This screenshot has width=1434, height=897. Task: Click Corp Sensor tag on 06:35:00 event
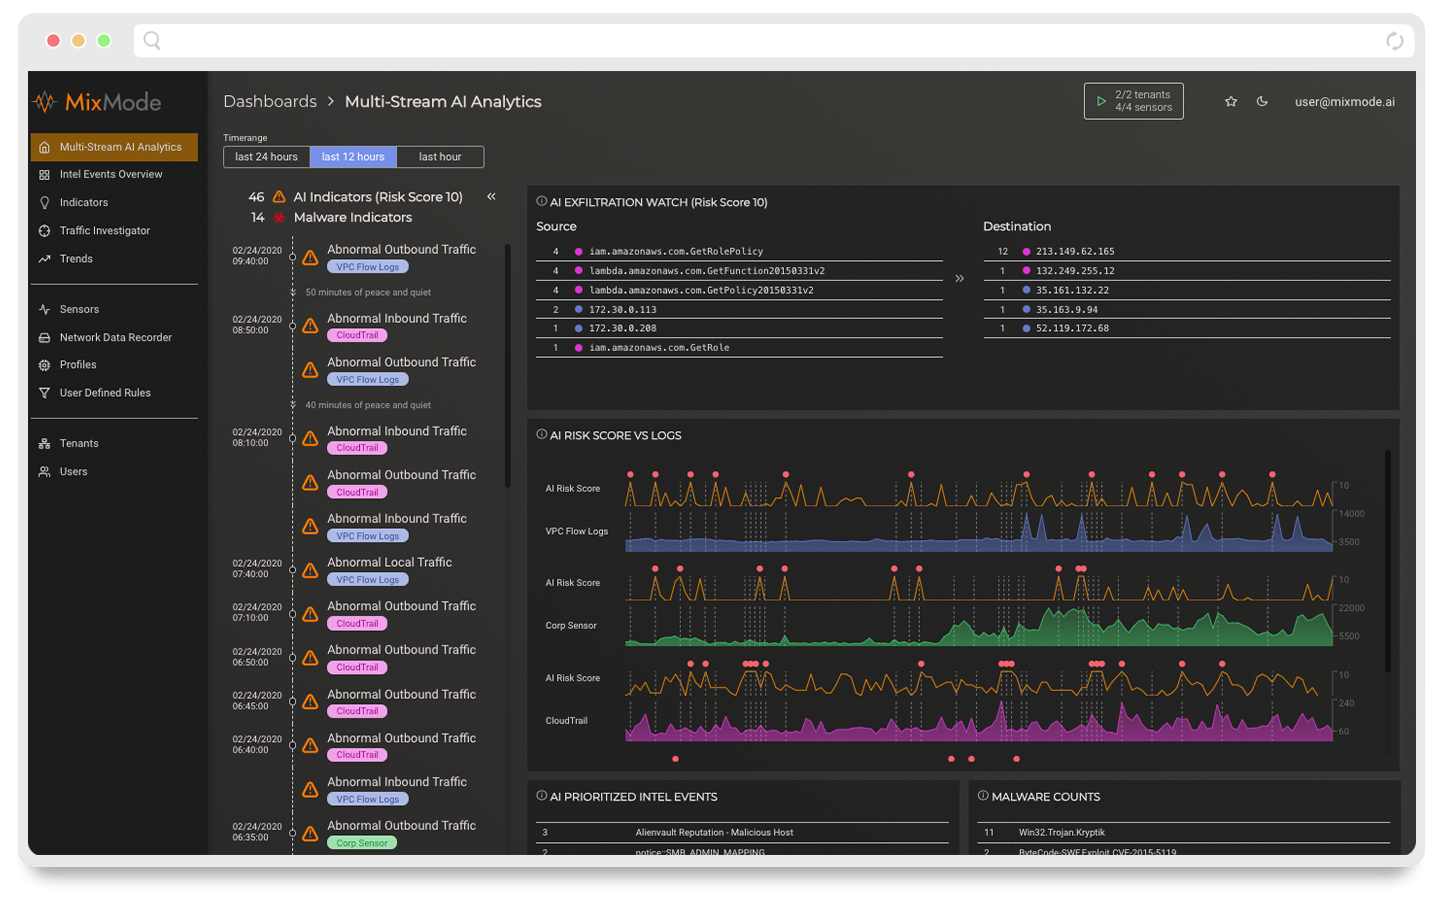(x=362, y=843)
